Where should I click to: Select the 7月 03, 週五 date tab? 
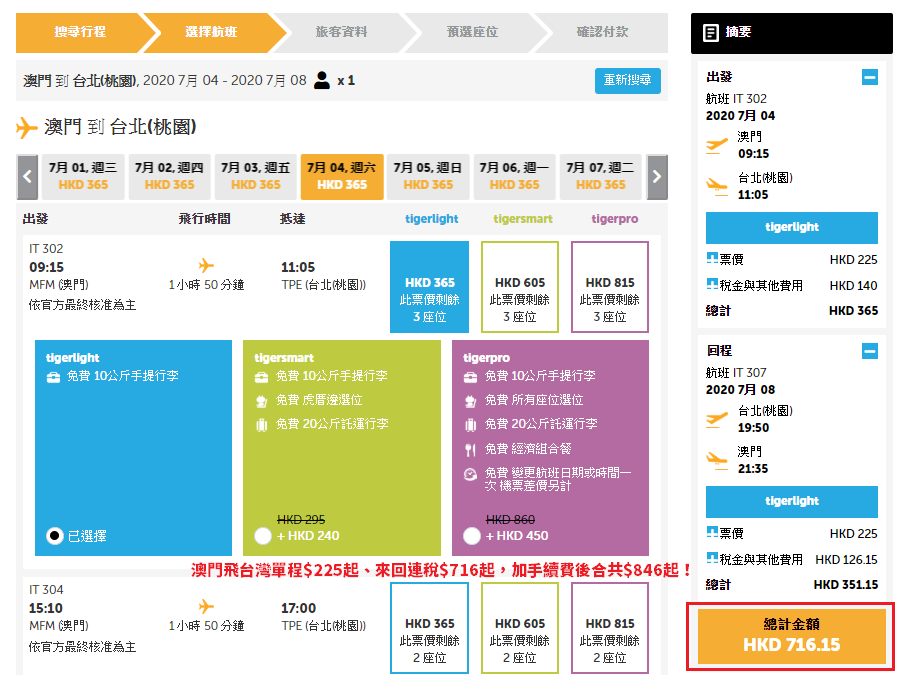[256, 177]
